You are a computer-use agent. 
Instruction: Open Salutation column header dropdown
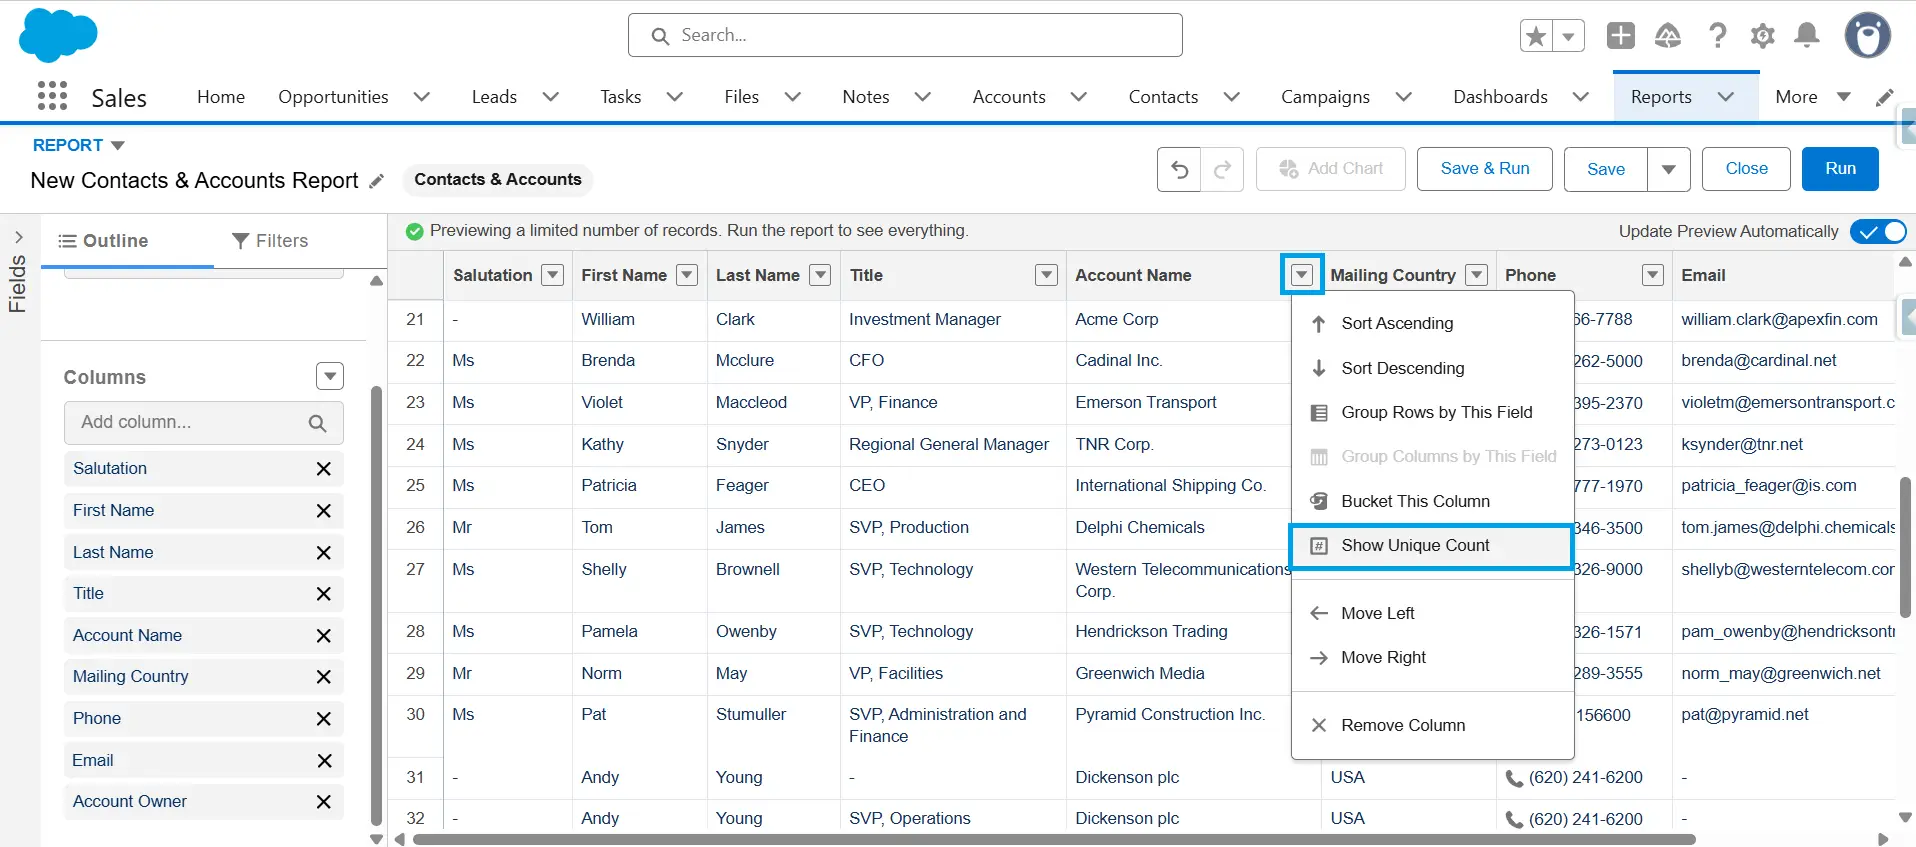coord(552,275)
